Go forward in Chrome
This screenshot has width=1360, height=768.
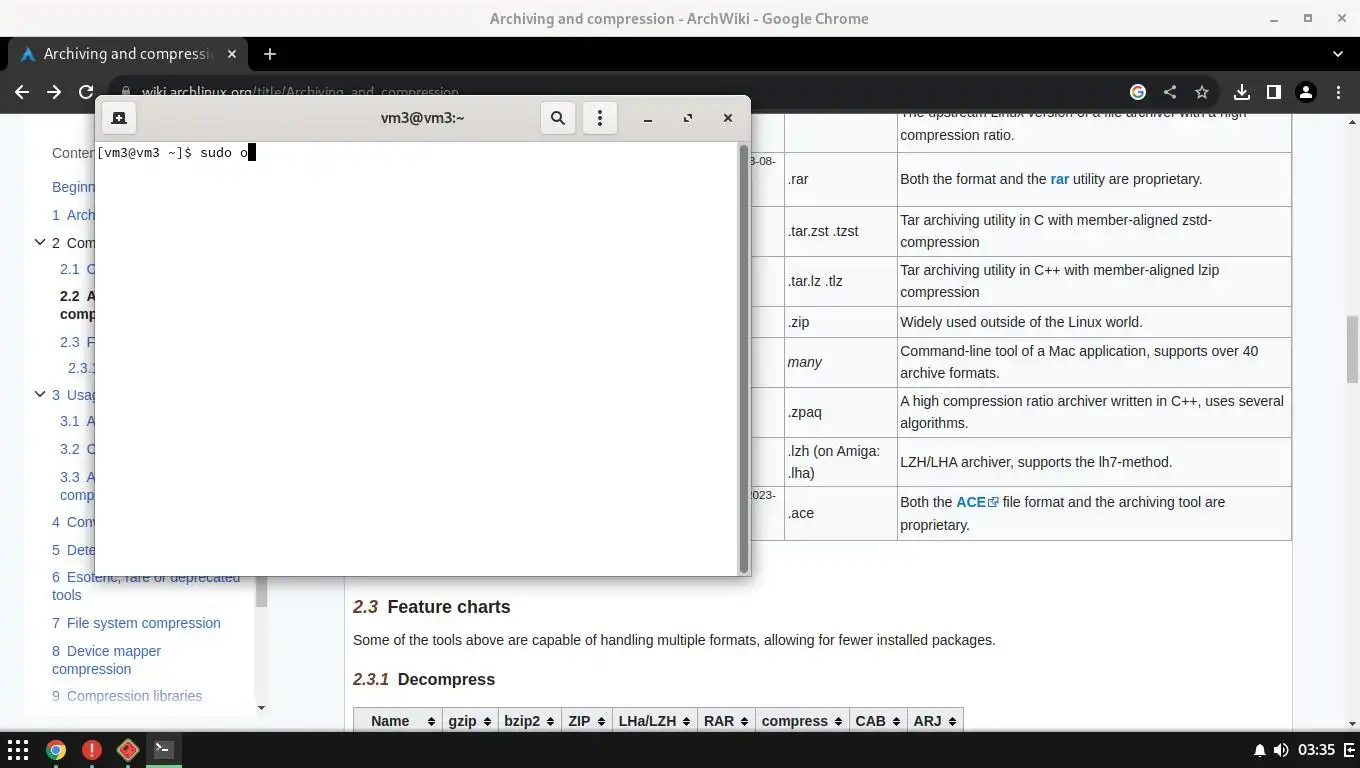pos(54,92)
